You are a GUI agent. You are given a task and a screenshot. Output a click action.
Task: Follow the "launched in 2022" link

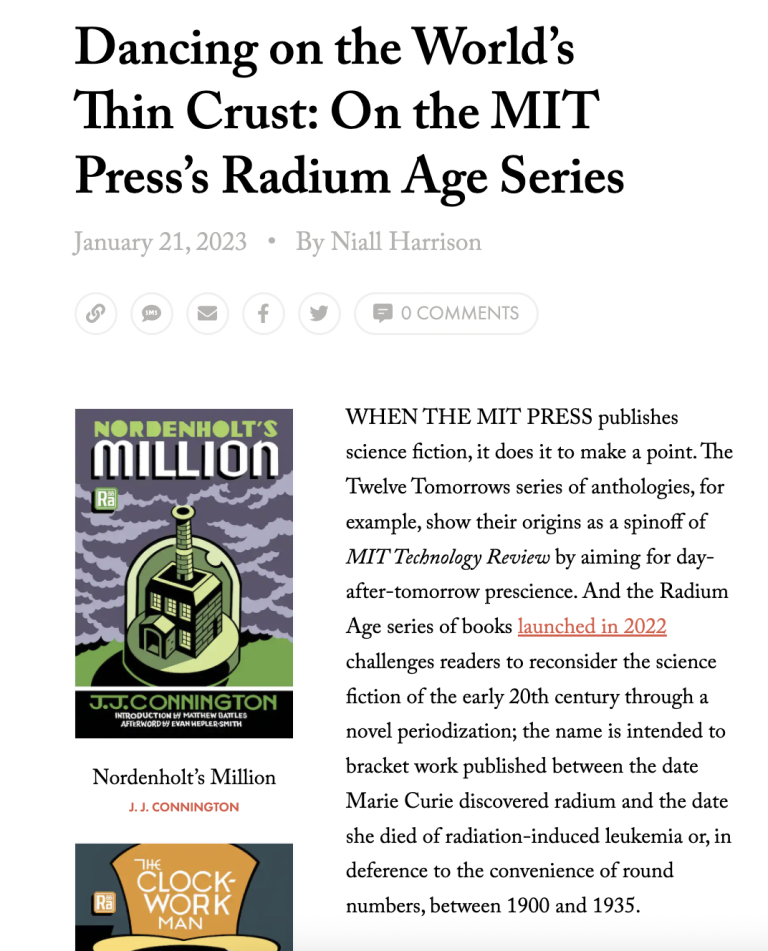(x=592, y=627)
